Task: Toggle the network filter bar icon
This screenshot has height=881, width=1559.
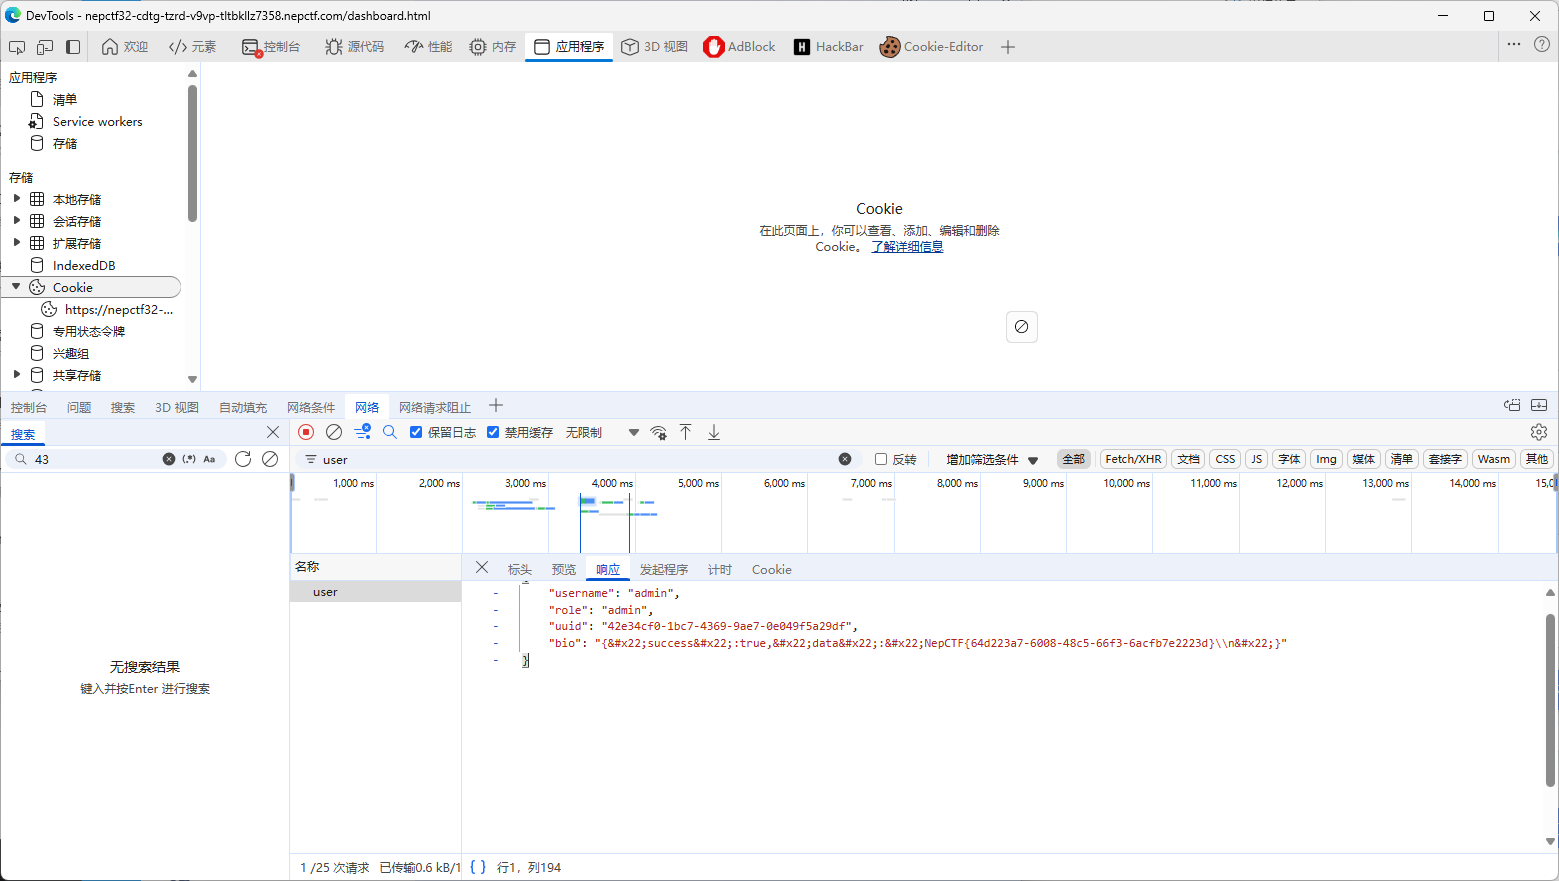Action: [362, 432]
